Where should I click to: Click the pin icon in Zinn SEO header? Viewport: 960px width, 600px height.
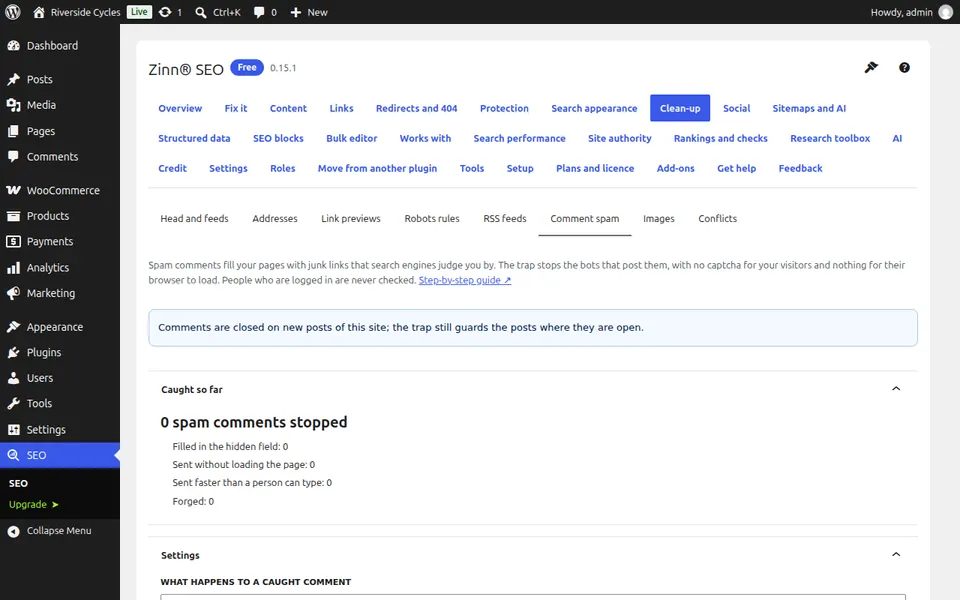coord(871,67)
